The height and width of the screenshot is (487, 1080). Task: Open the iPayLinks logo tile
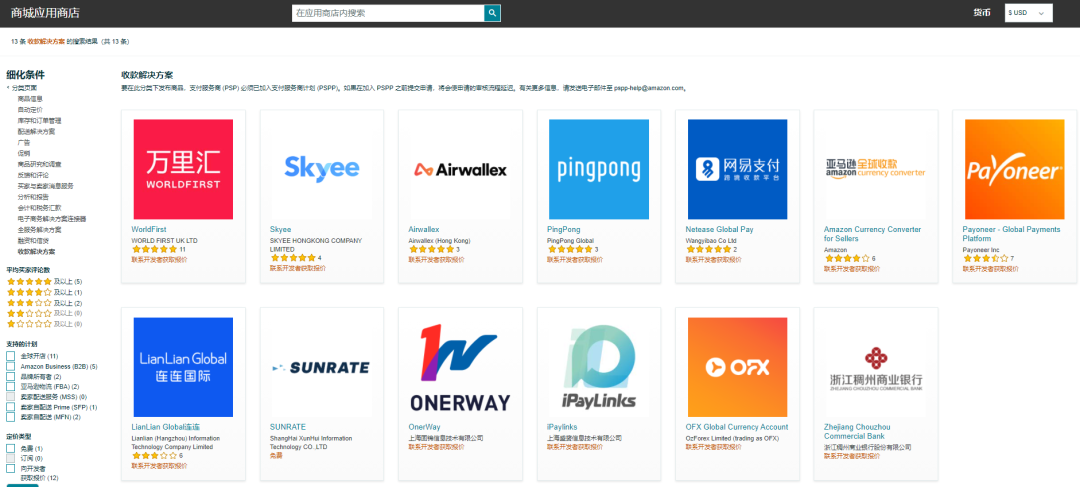[599, 367]
